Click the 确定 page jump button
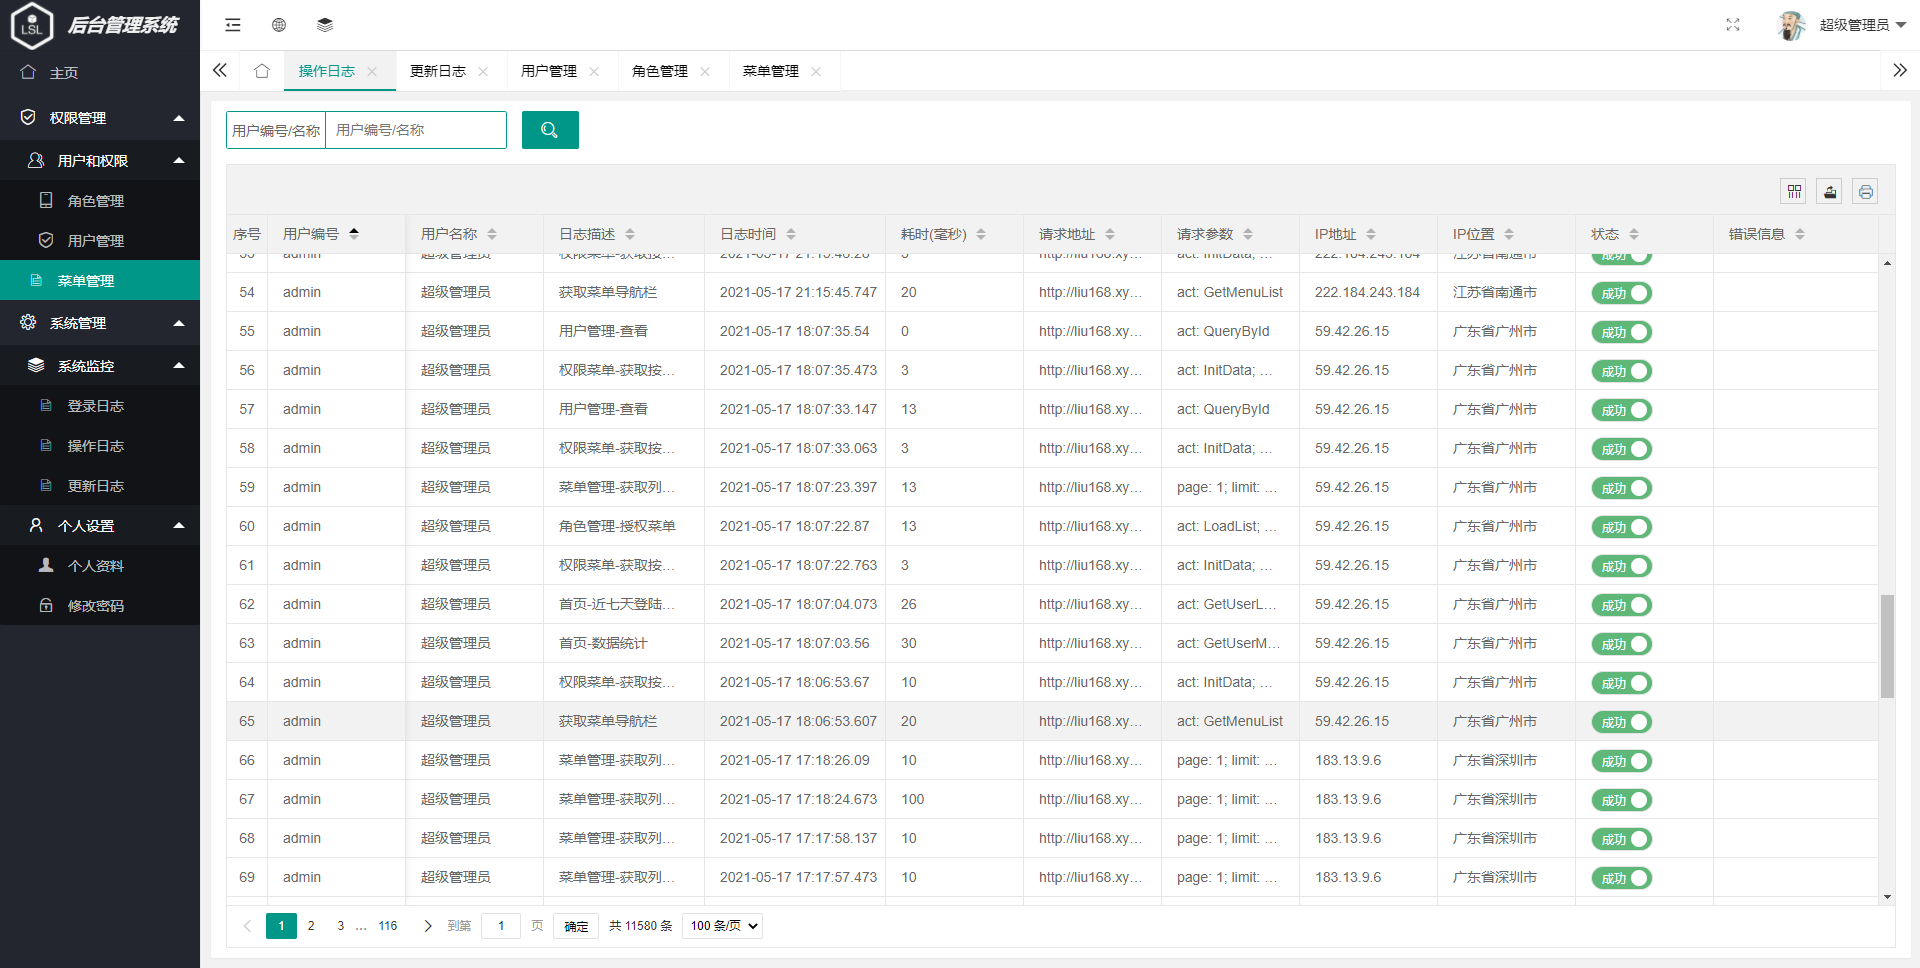This screenshot has width=1920, height=968. [x=576, y=926]
